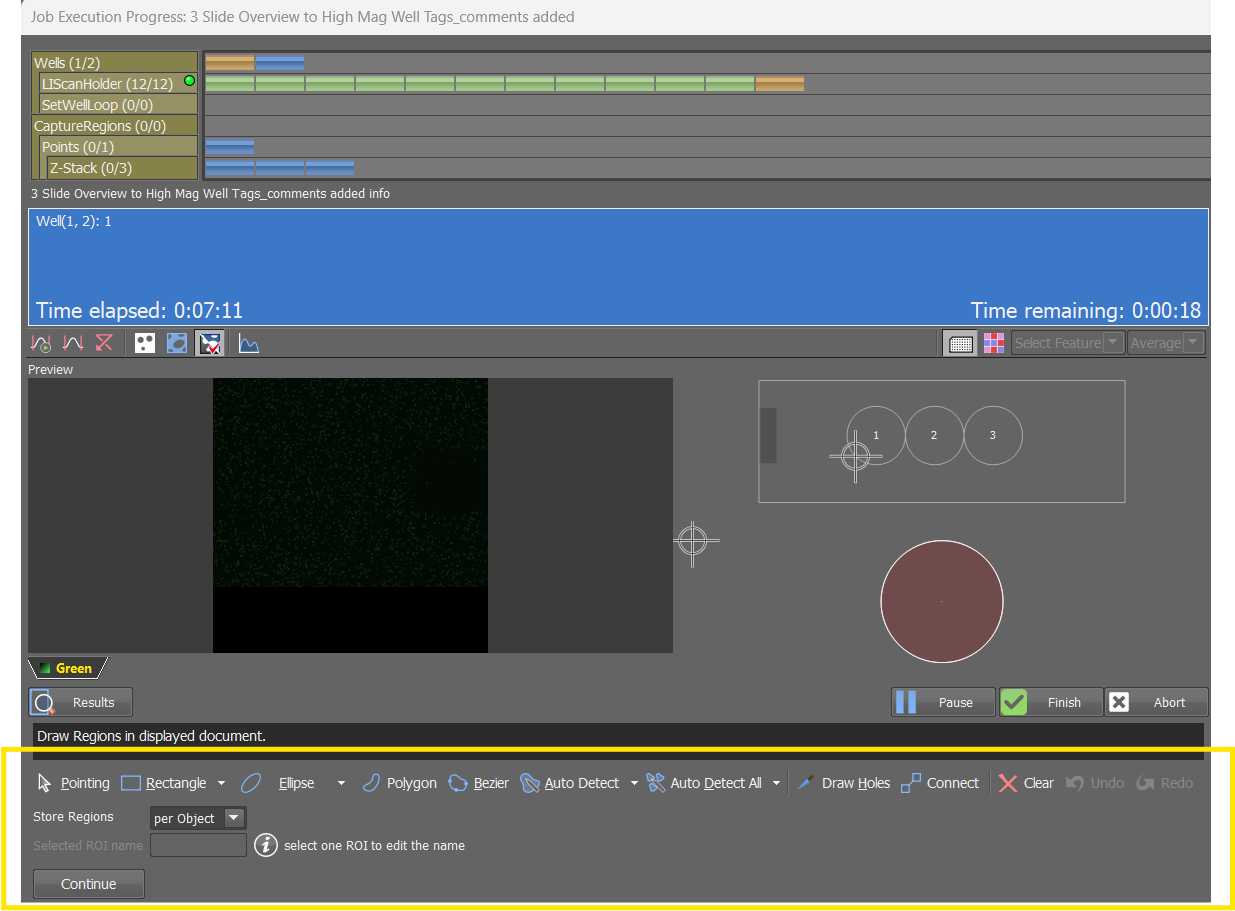Clear all drawn regions
Viewport: 1235px width, 911px height.
[x=1026, y=783]
